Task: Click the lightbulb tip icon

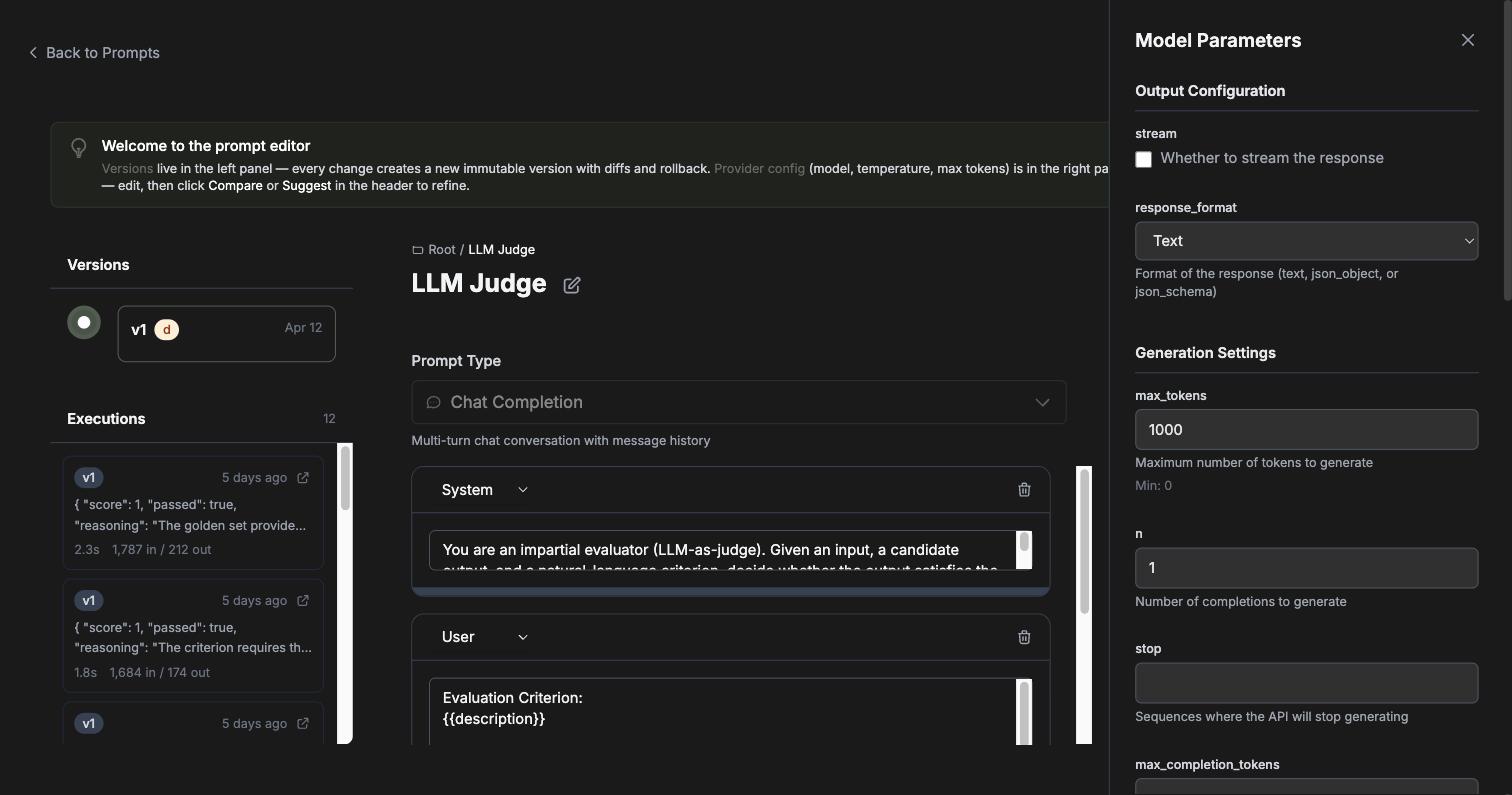Action: [78, 147]
